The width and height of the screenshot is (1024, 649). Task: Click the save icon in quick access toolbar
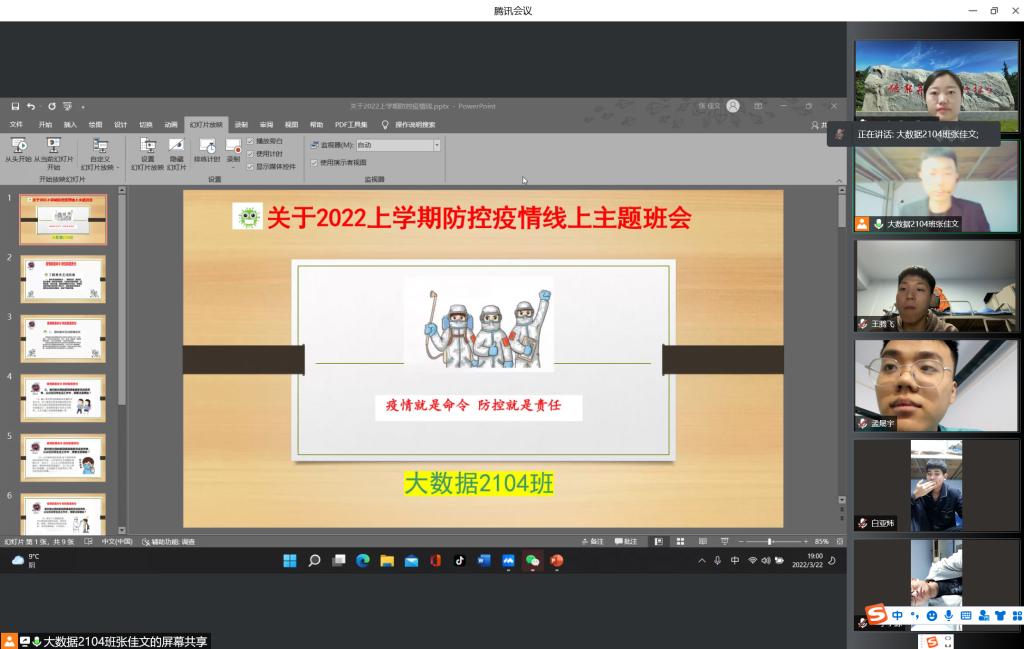(x=15, y=106)
